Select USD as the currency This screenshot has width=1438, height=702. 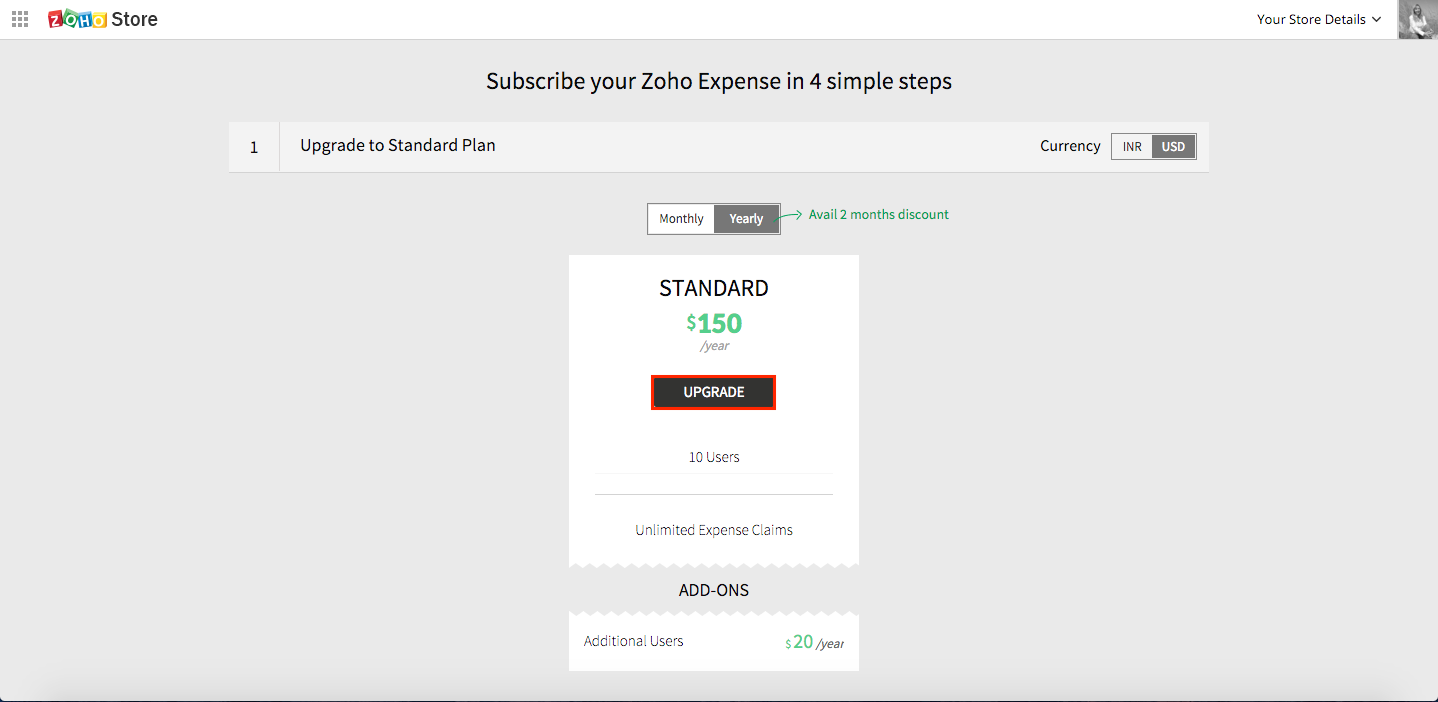point(1172,146)
